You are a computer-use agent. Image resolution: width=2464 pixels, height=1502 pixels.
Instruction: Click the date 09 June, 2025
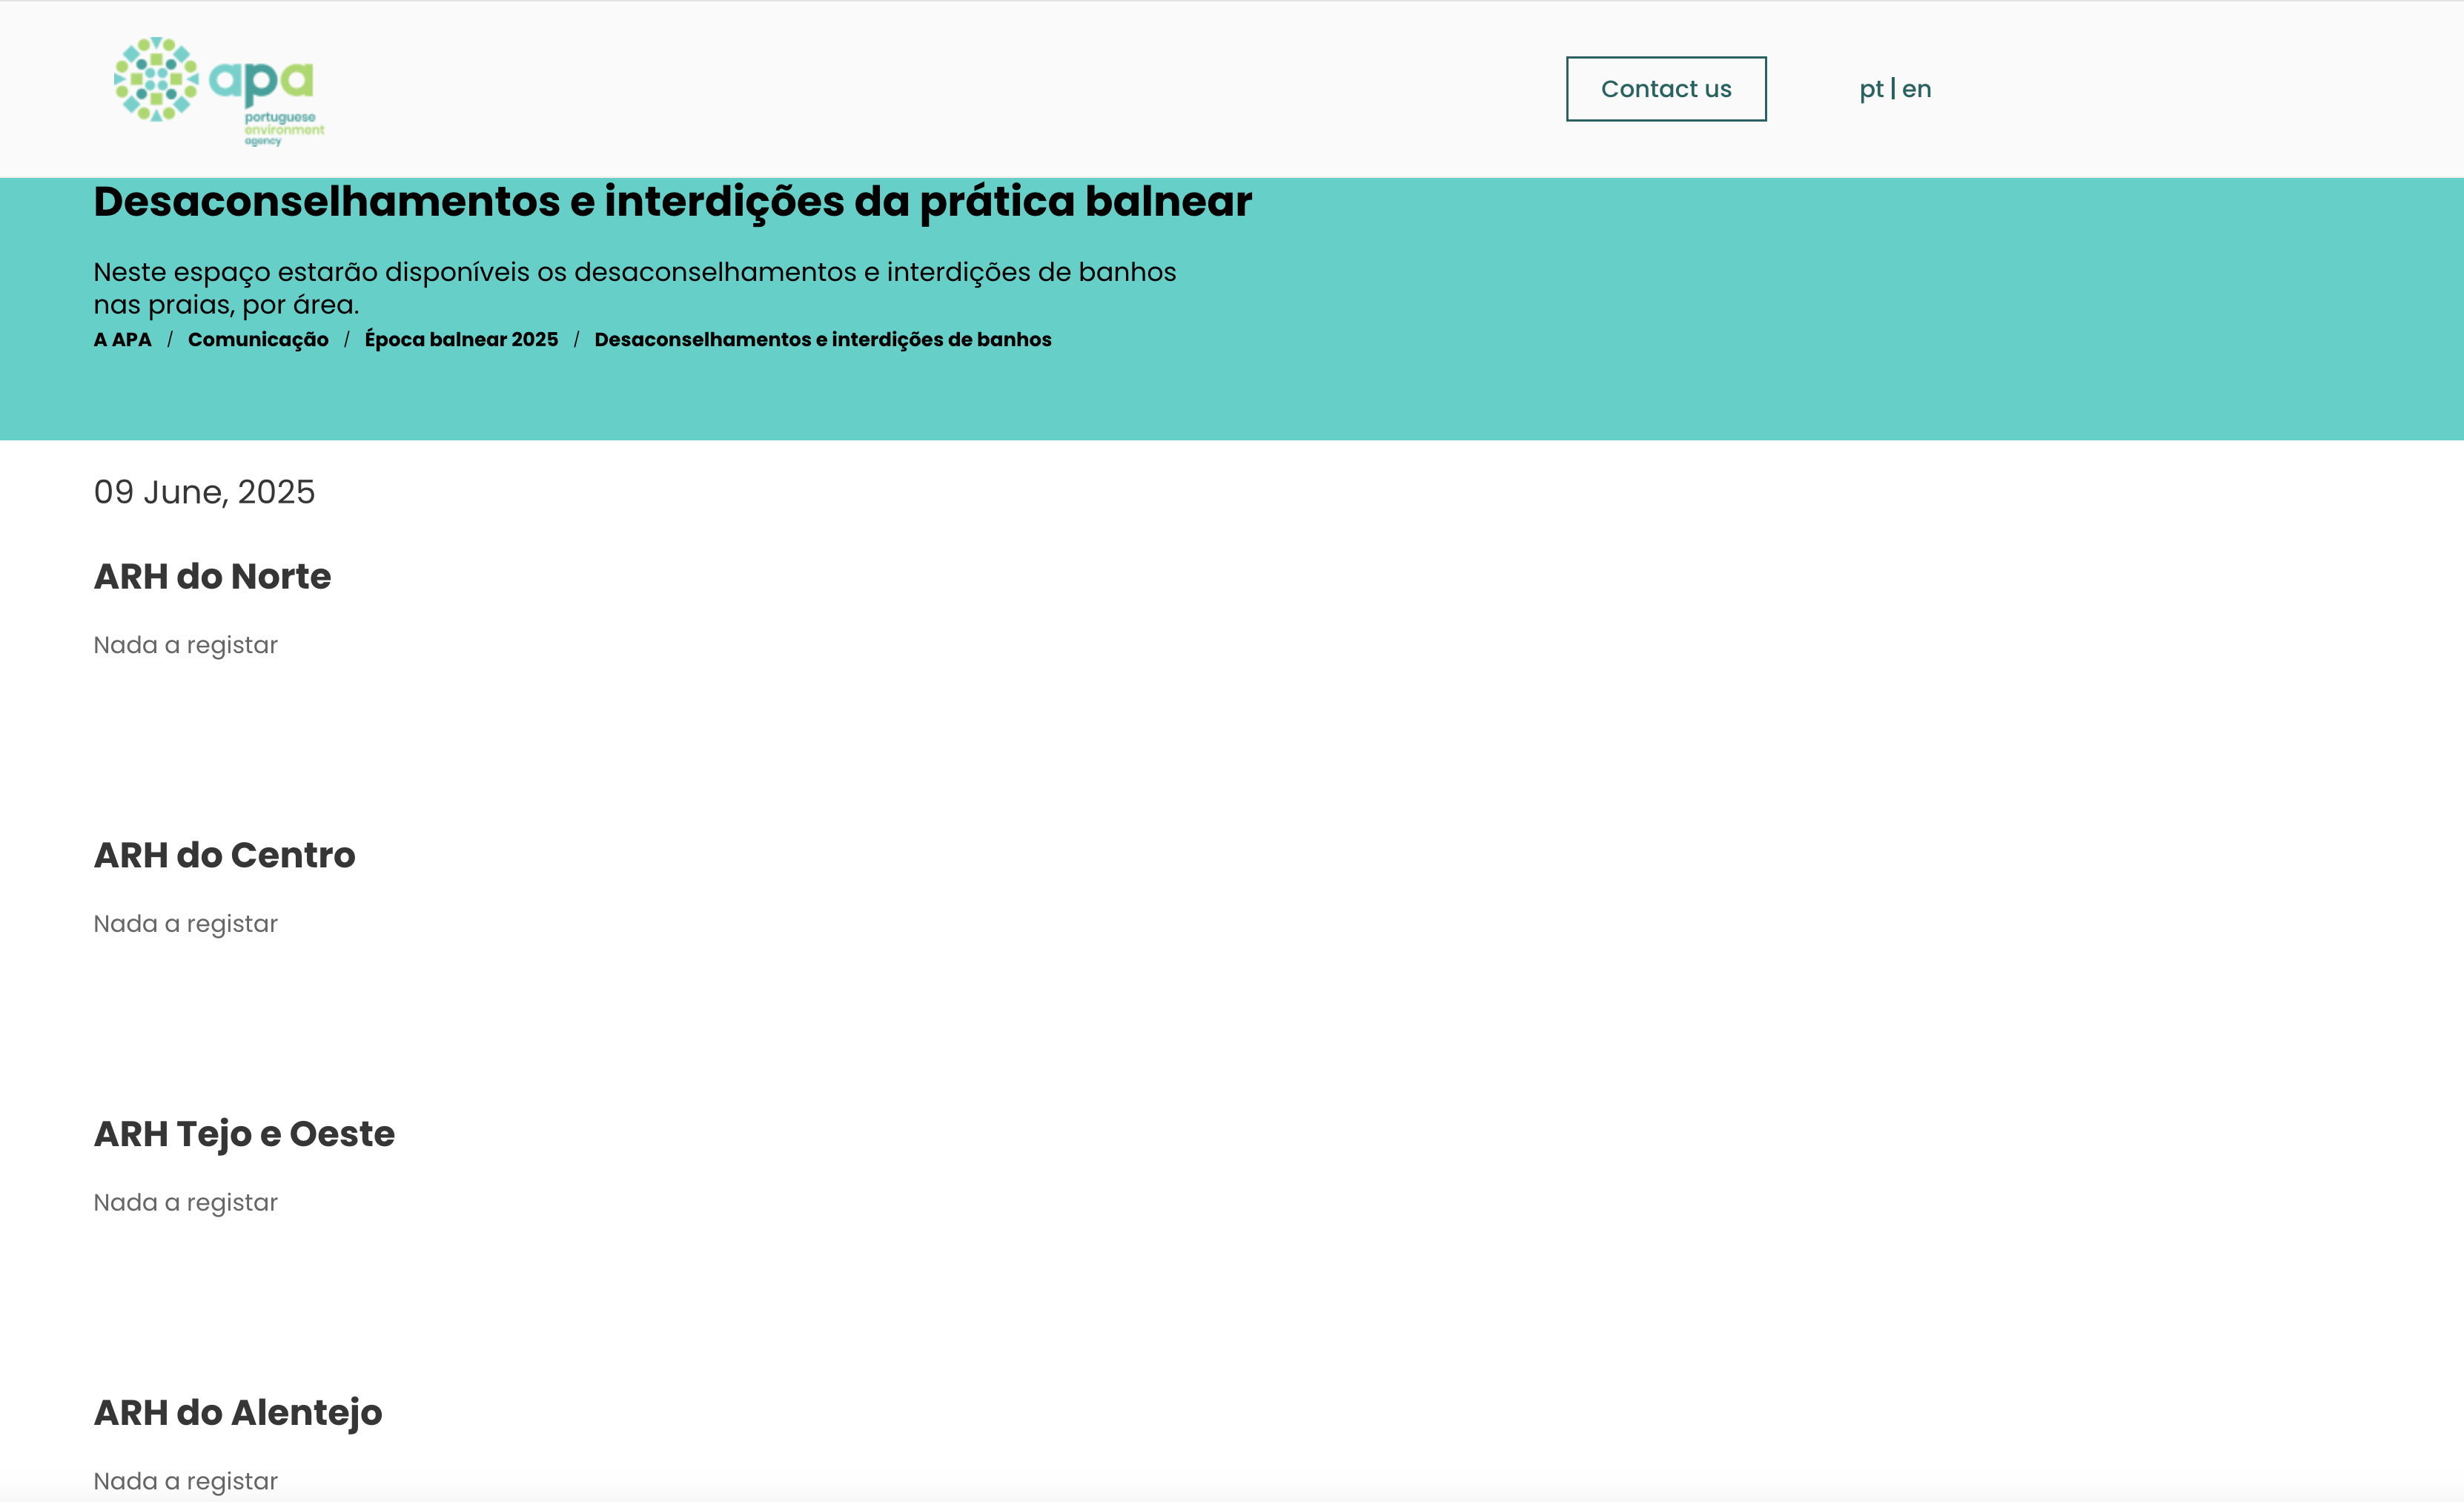[204, 492]
